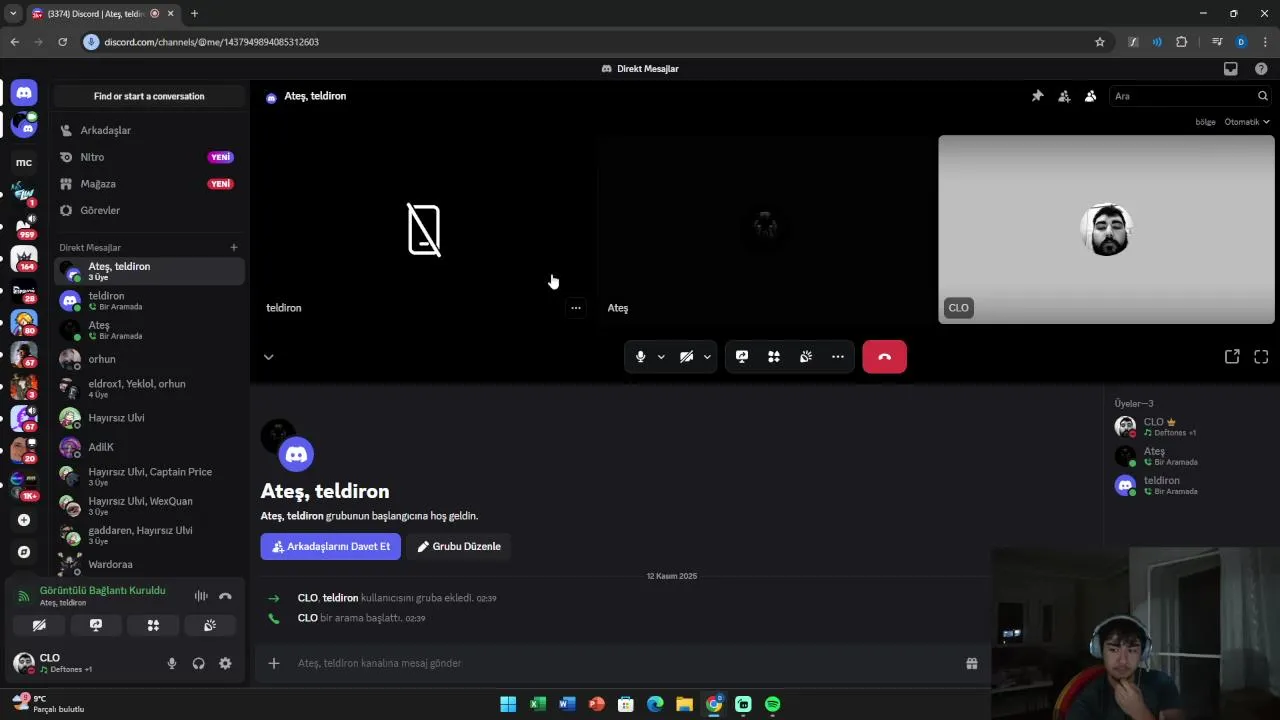Open Wardoraa direct message
The image size is (1280, 720).
[x=149, y=564]
